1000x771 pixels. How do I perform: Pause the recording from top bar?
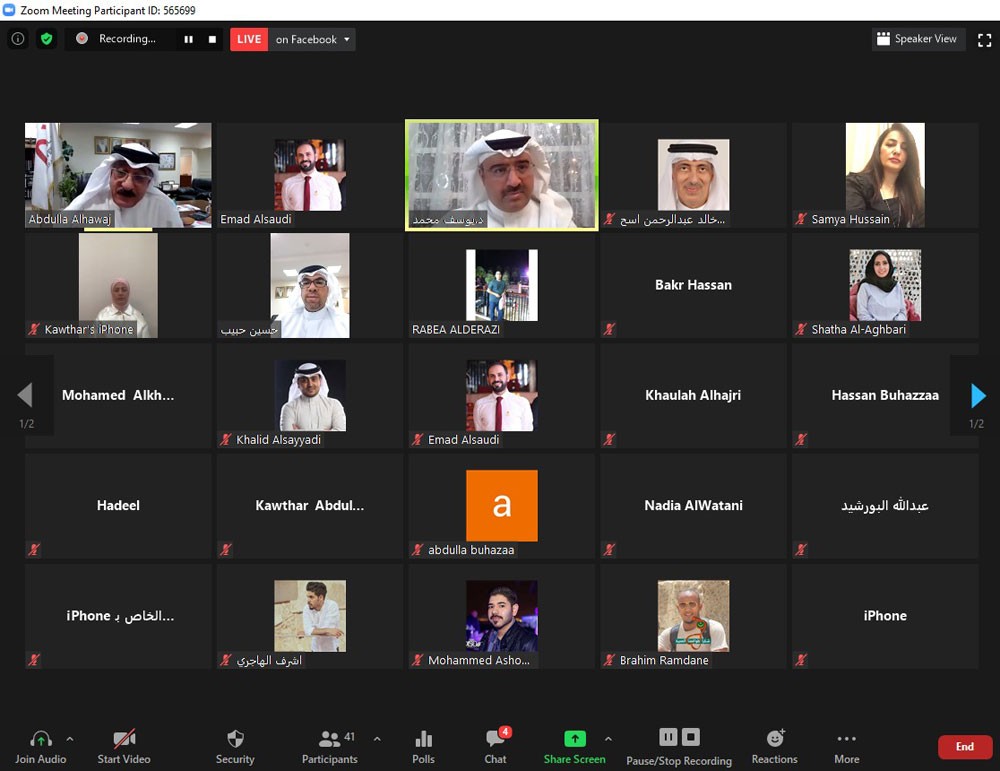(x=188, y=39)
